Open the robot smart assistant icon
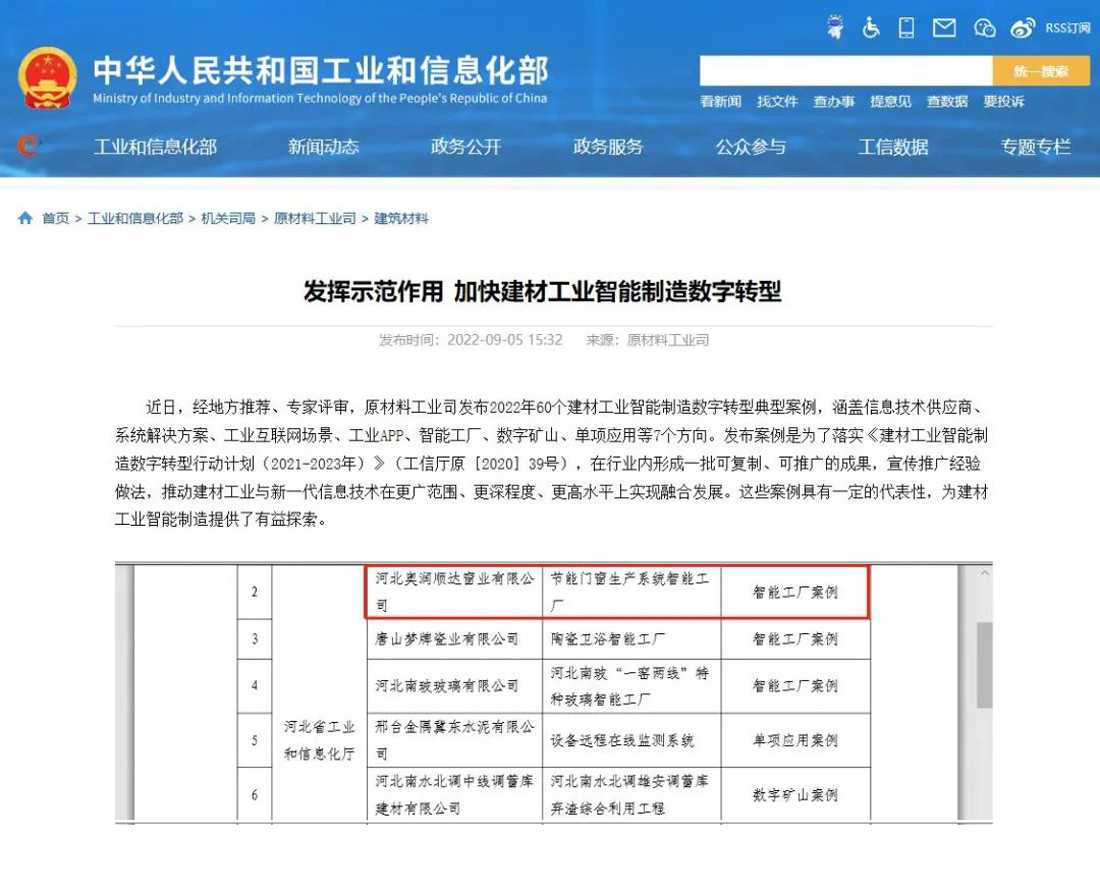Screen dimensions: 1100x880 pyautogui.click(x=835, y=28)
